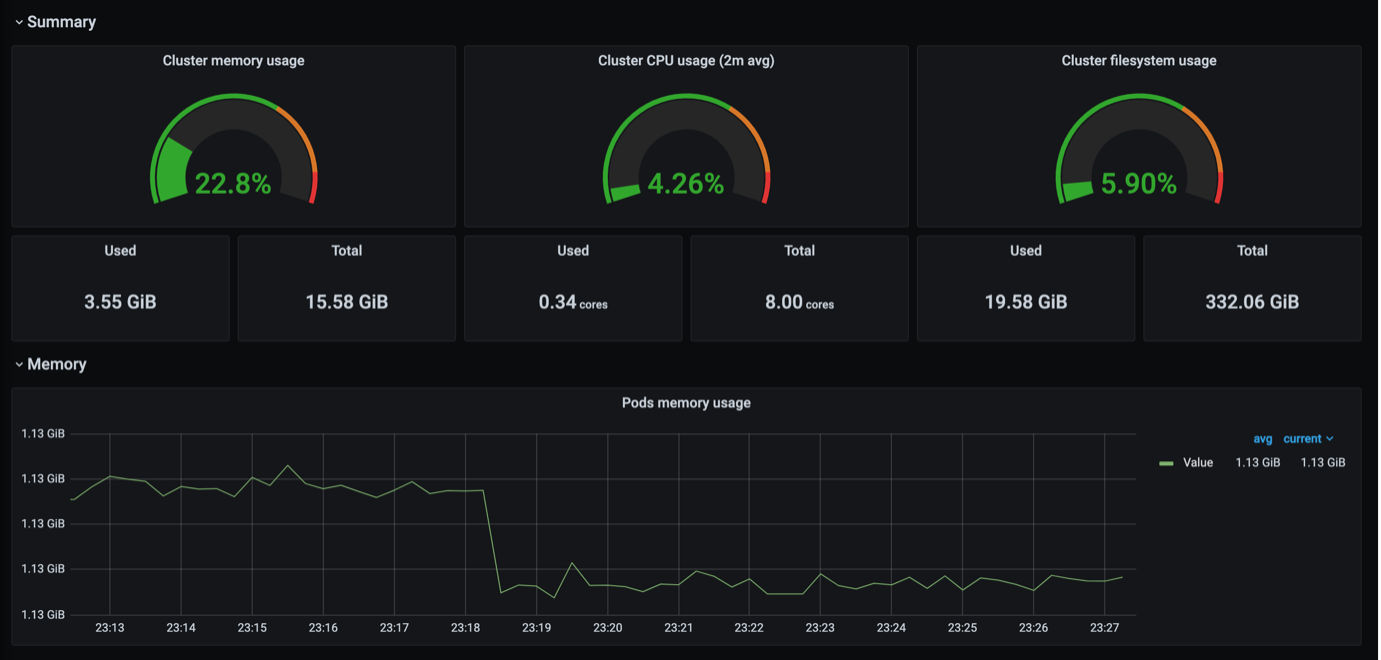Screen dimensions: 1381x660
Task: Sort legend by avg column
Action: coord(1262,439)
